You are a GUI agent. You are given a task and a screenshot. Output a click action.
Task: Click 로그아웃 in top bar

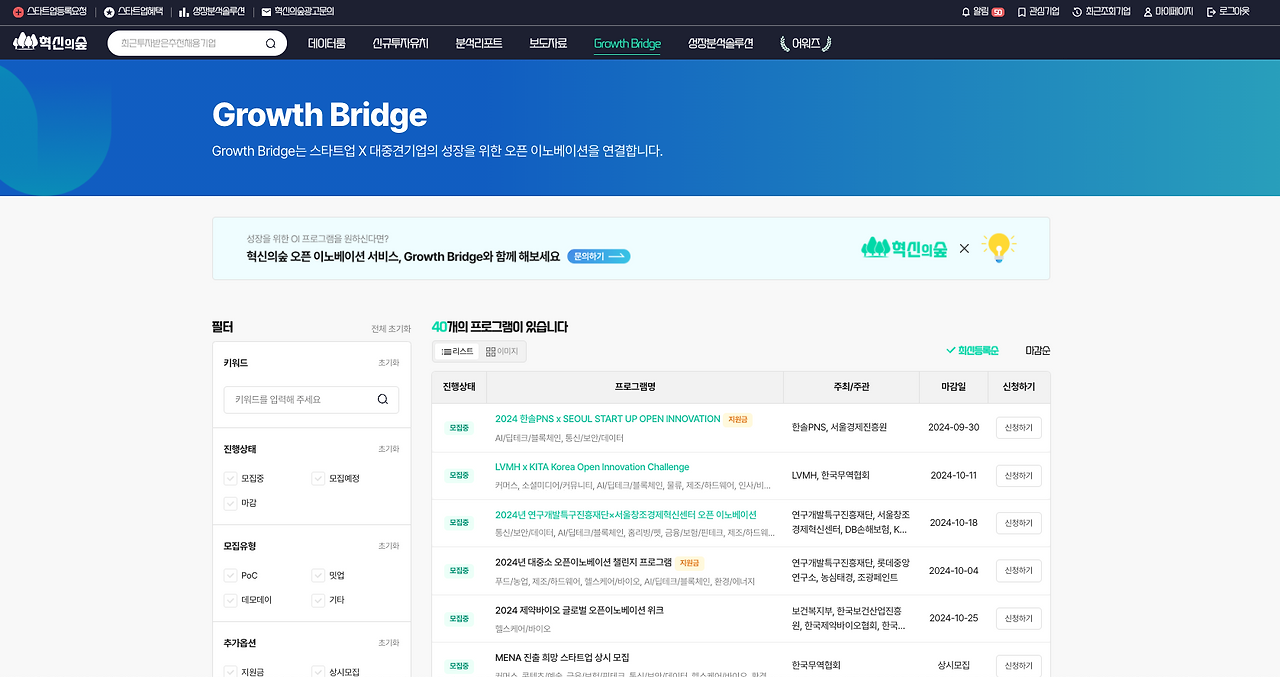tap(1228, 12)
